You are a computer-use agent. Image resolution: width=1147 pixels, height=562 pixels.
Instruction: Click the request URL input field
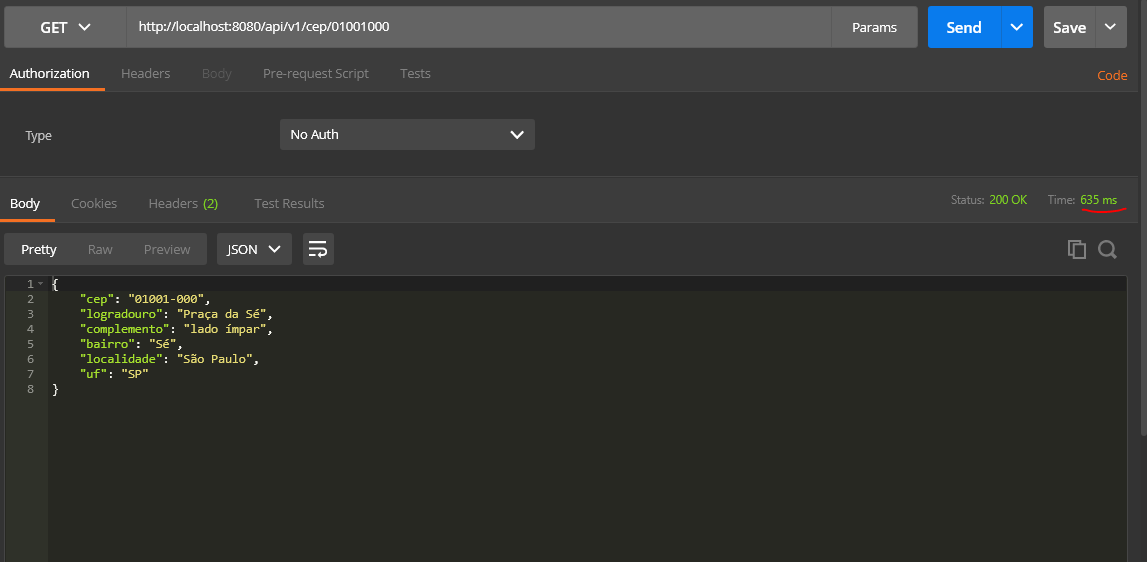[478, 27]
